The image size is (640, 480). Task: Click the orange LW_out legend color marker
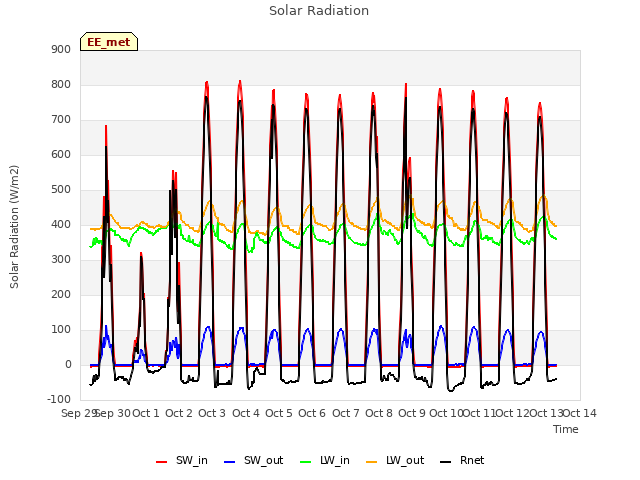tap(372, 462)
